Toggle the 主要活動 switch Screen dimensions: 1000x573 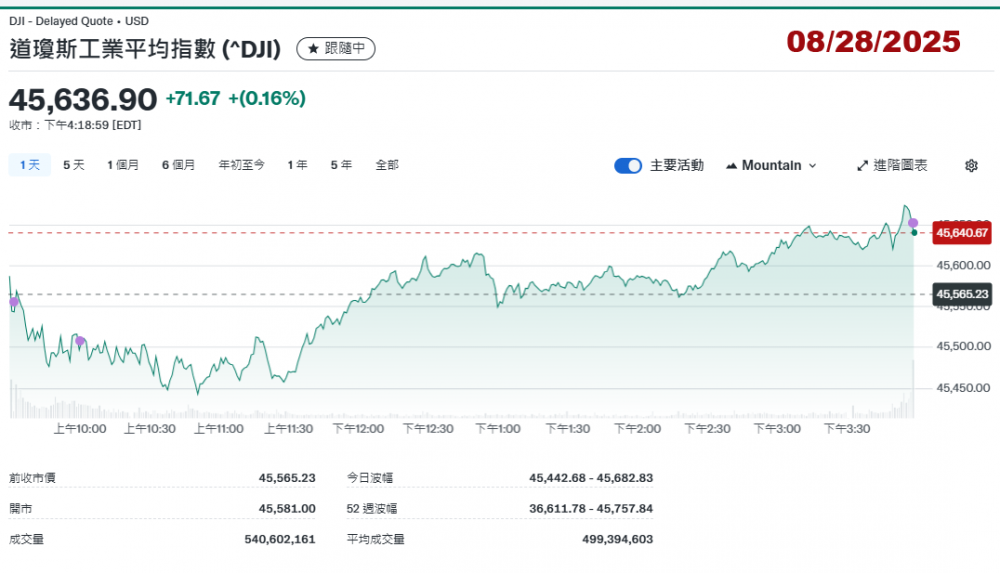628,166
